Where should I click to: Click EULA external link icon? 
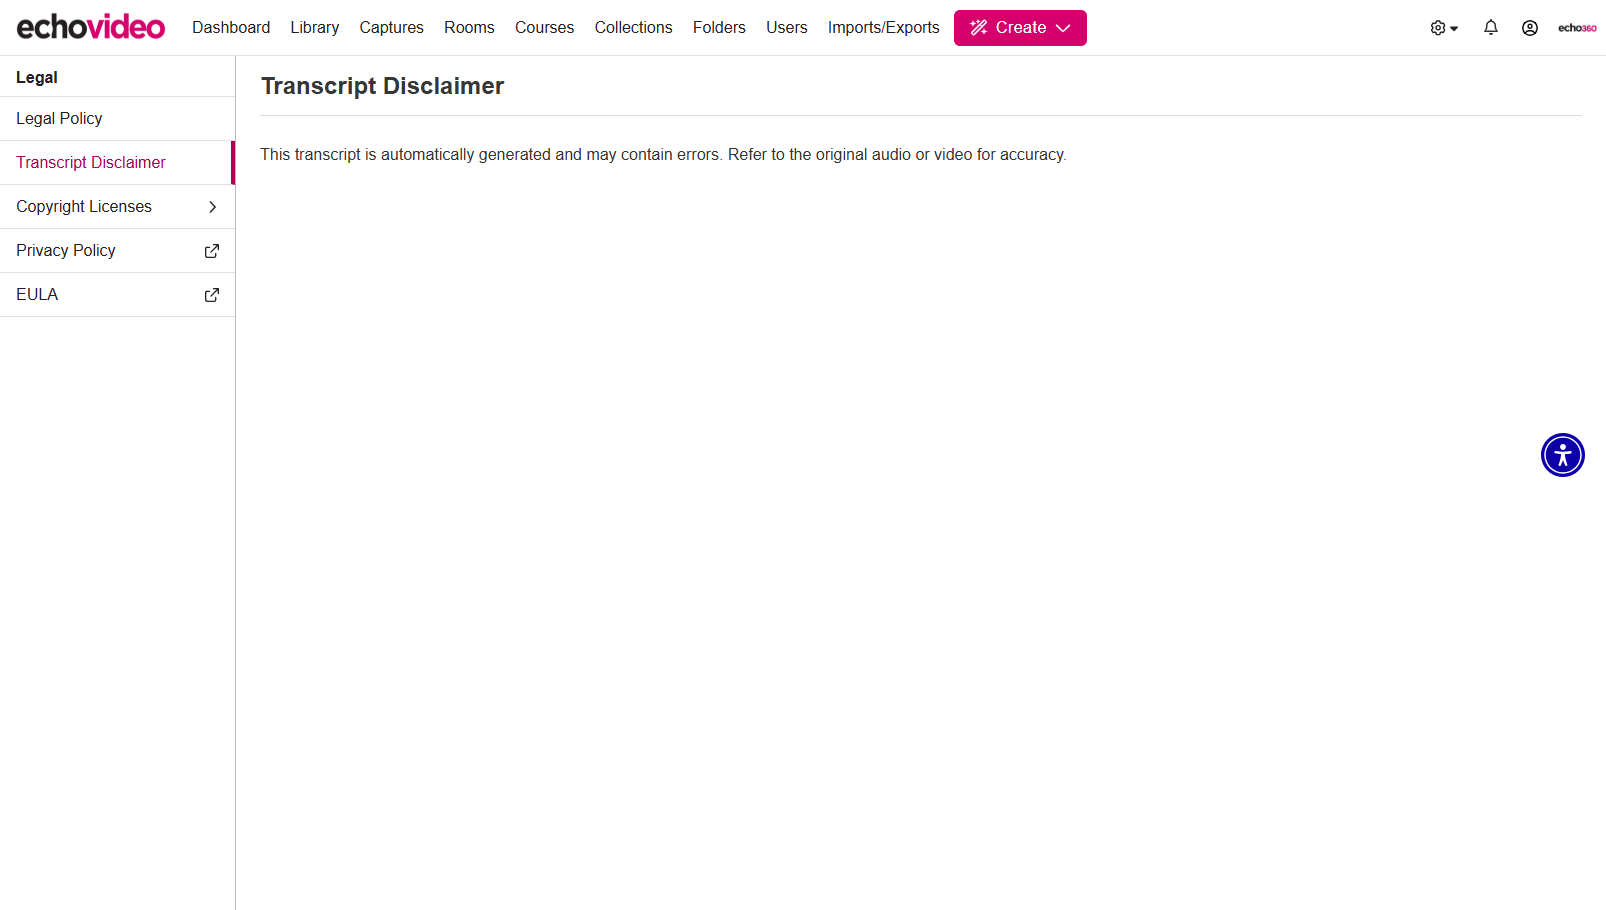(x=212, y=295)
